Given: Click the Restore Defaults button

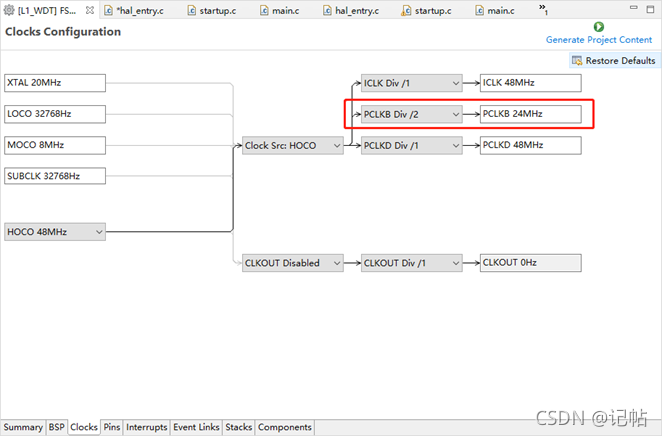Looking at the screenshot, I should 614,60.
